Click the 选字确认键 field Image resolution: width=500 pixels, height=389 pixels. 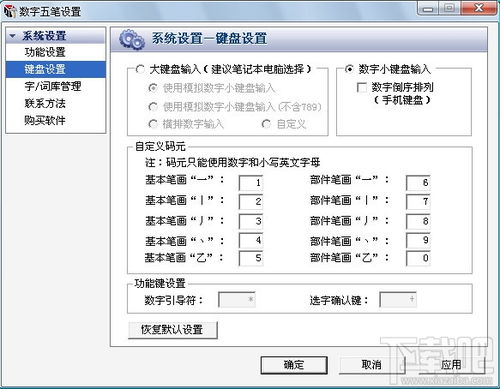tap(398, 299)
